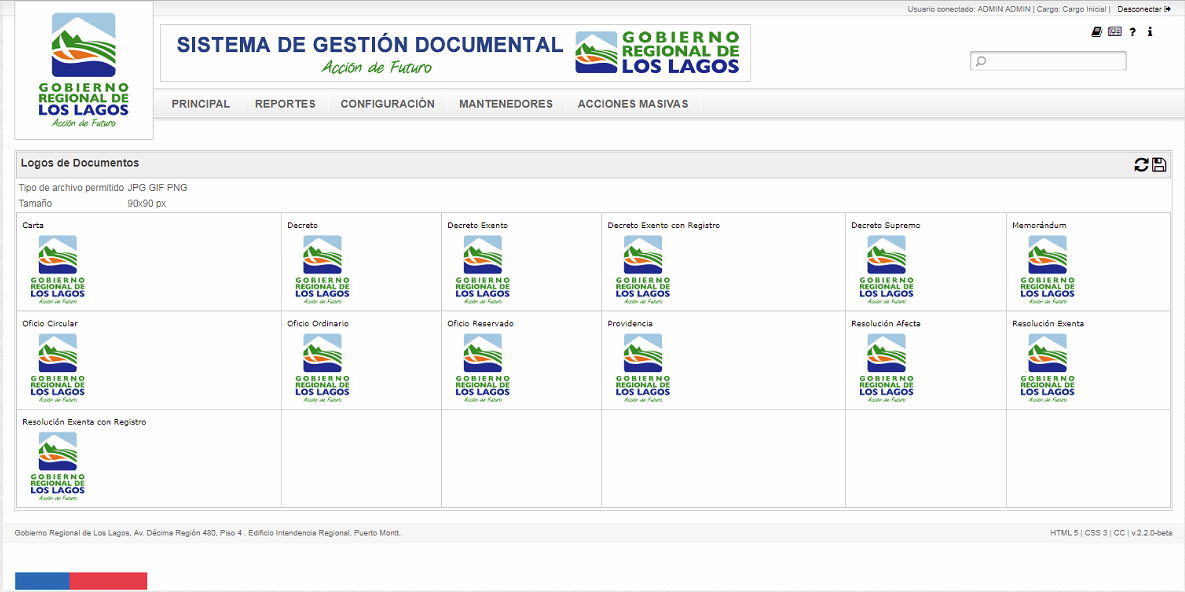1185x592 pixels.
Task: Click the 'Carta' label text
Action: (x=32, y=225)
